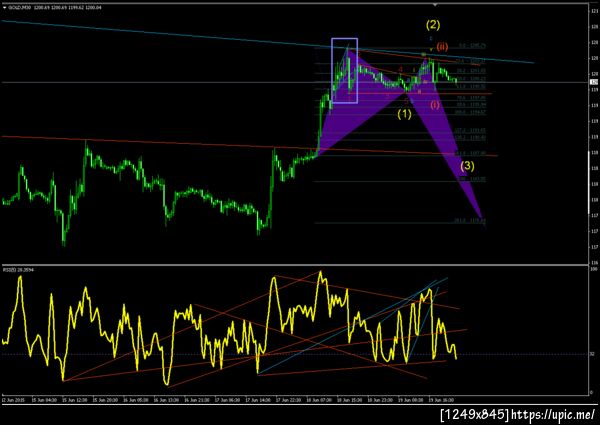This screenshot has width=600, height=425.
Task: Open the GOLD,M30 chart symbol dropdown arrow
Action: [x=4, y=7]
